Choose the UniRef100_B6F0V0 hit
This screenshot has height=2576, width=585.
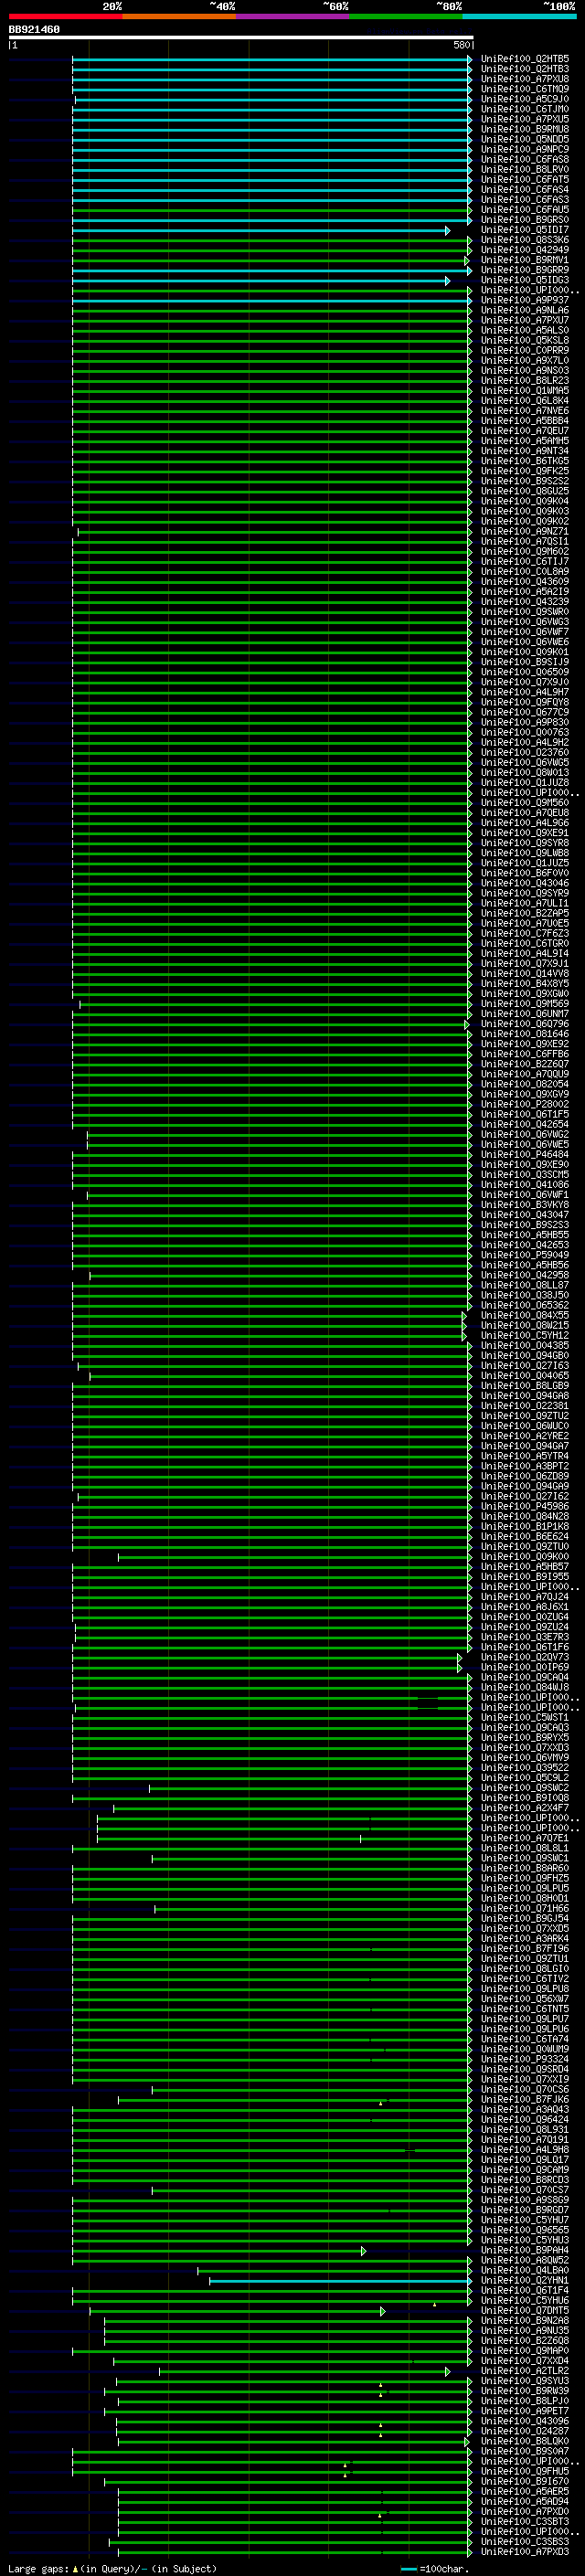tap(525, 874)
